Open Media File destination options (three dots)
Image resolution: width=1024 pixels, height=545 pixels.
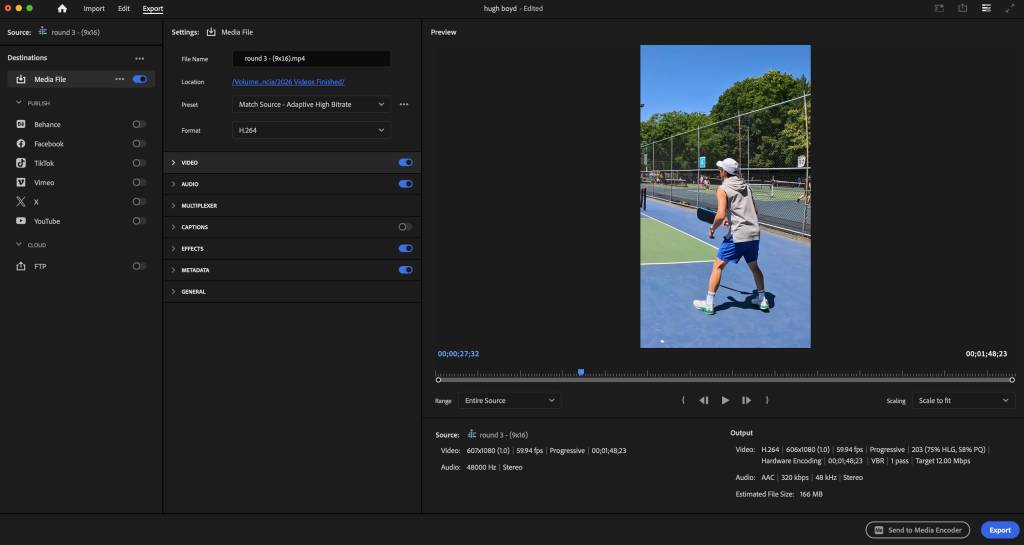pyautogui.click(x=120, y=79)
